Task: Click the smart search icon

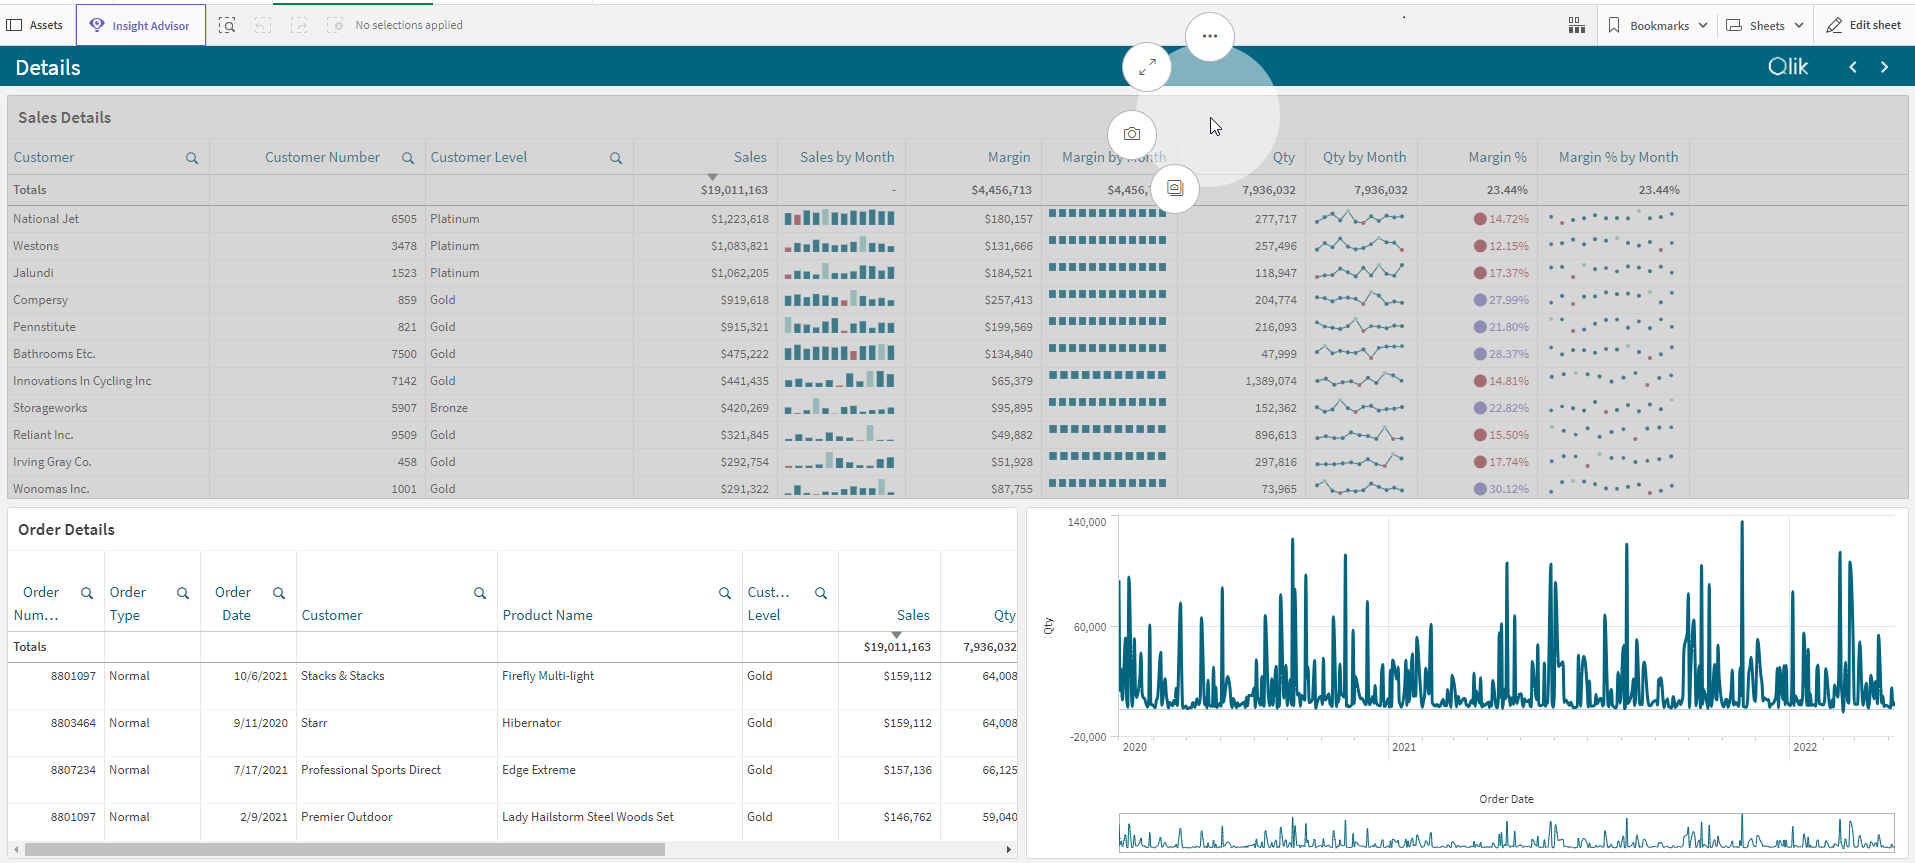Action: click(x=227, y=25)
